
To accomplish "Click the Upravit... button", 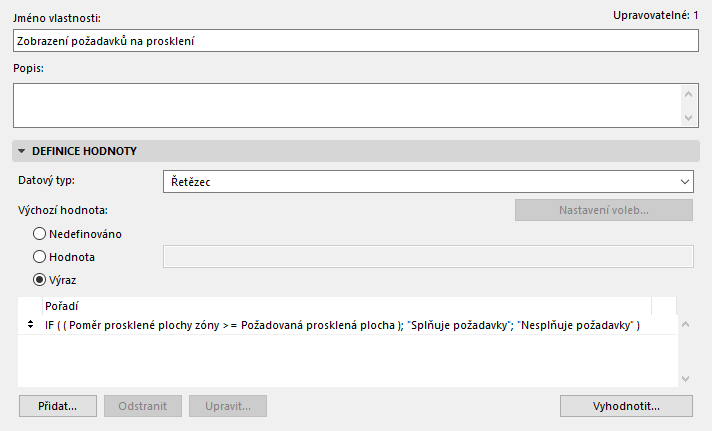I will click(x=228, y=406).
